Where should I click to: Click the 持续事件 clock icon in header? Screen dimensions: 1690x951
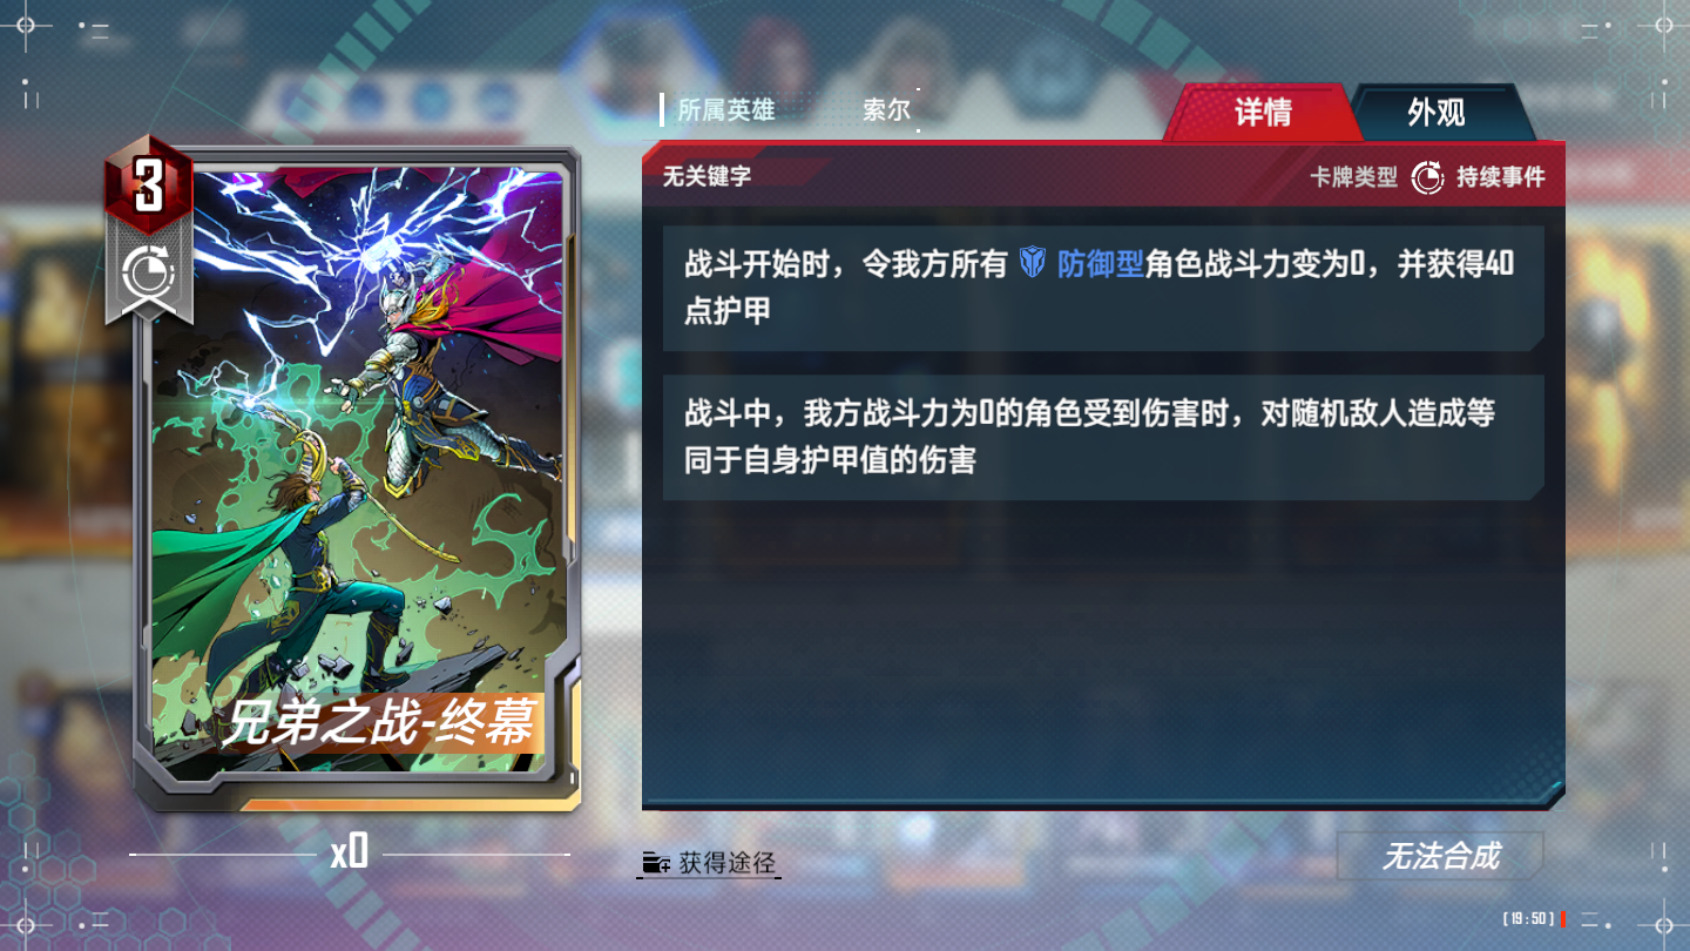(x=1427, y=178)
